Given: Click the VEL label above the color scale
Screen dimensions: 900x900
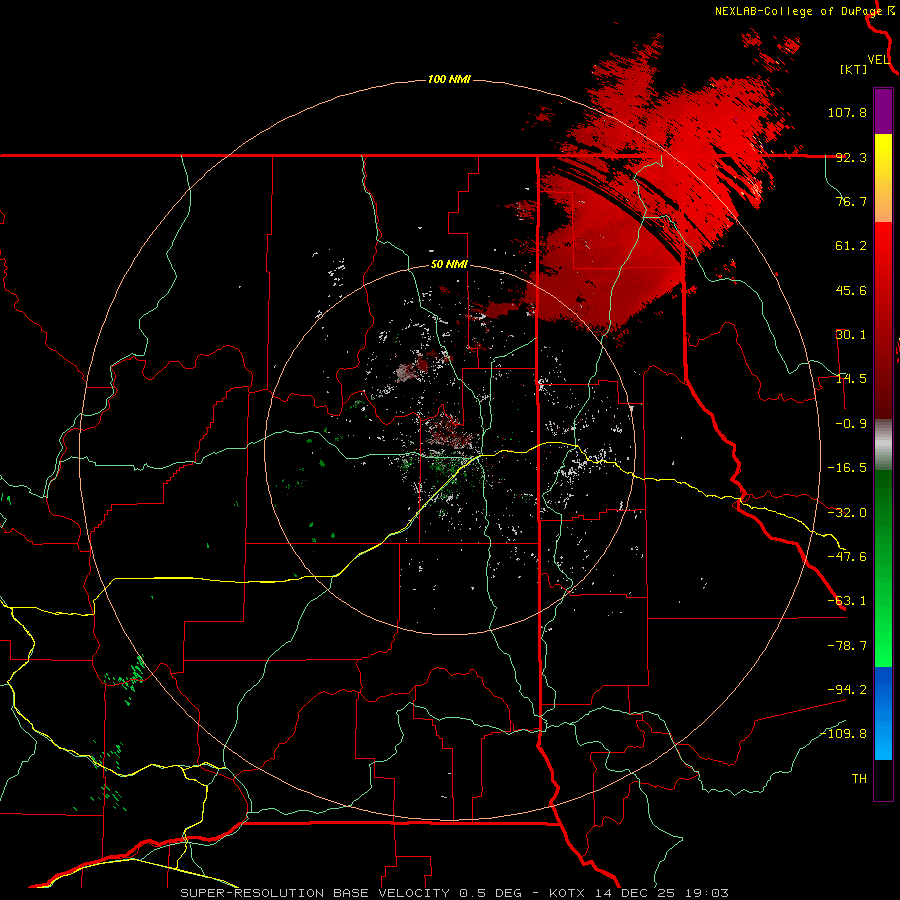Looking at the screenshot, I should tap(879, 60).
